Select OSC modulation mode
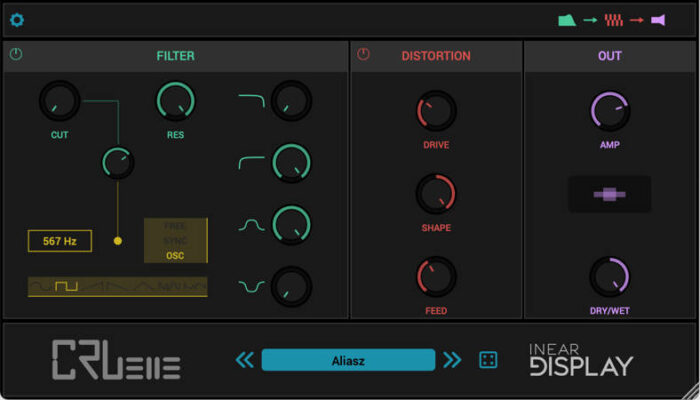Image resolution: width=700 pixels, height=400 pixels. (175, 255)
